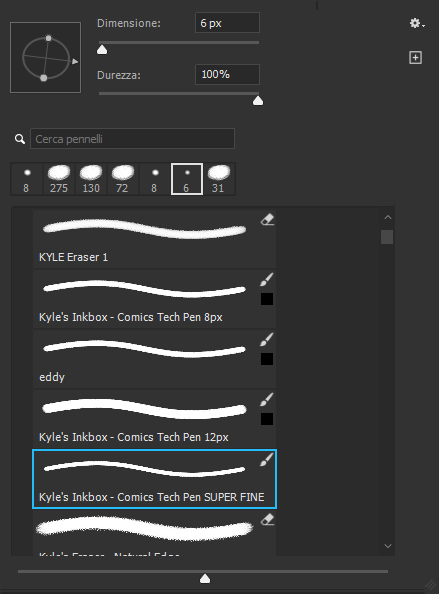Image resolution: width=439 pixels, height=594 pixels.
Task: Open the brush panel gear settings menu
Action: 417,23
